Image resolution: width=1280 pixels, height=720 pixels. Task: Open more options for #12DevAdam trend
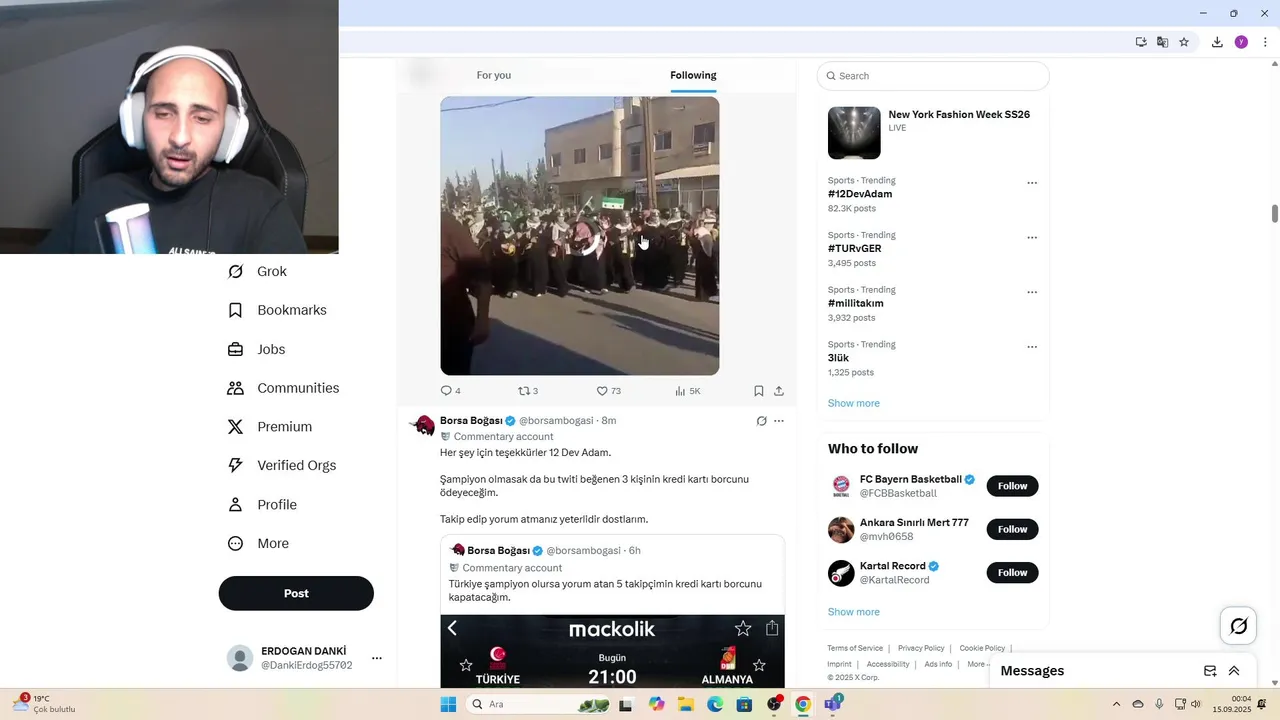[x=1032, y=183]
